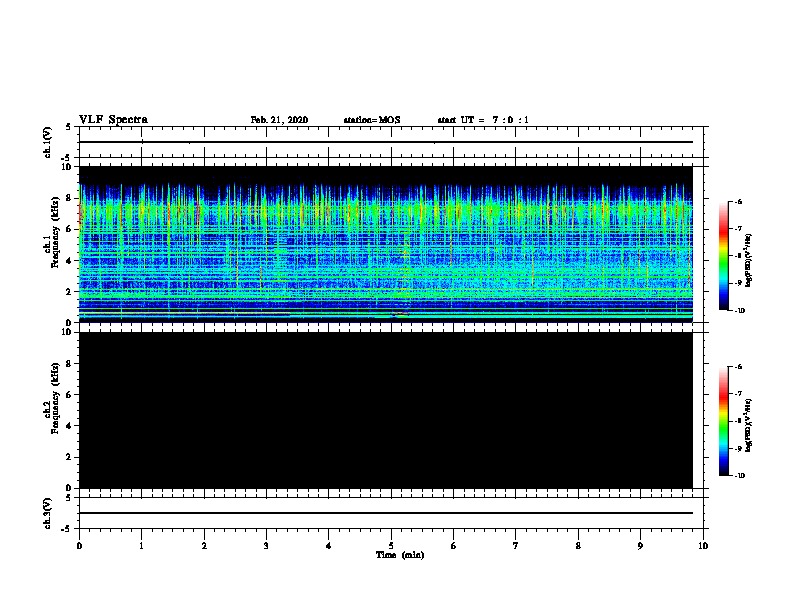Click the ch.2 color scale bar
Viewport: 792px width, 612px height.
tap(723, 421)
